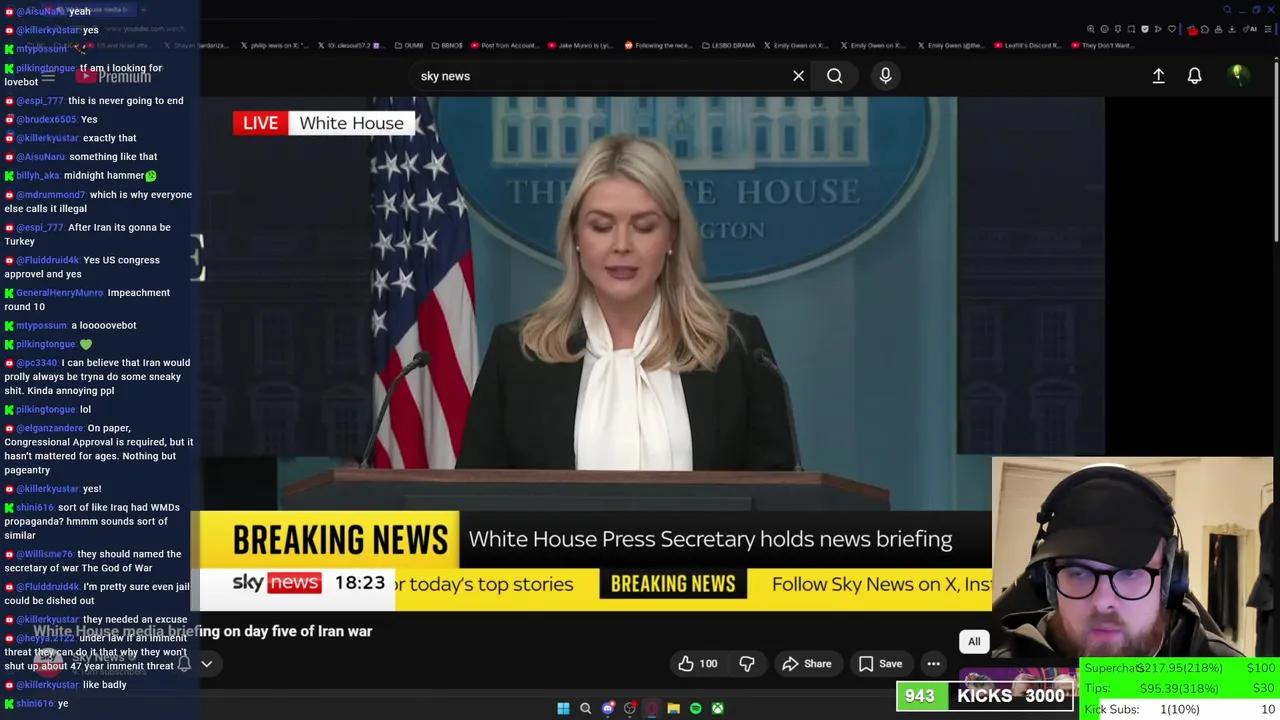Click GeneralHenryMunro's Impeachment chat message
The image size is (1280, 720).
click(x=88, y=300)
